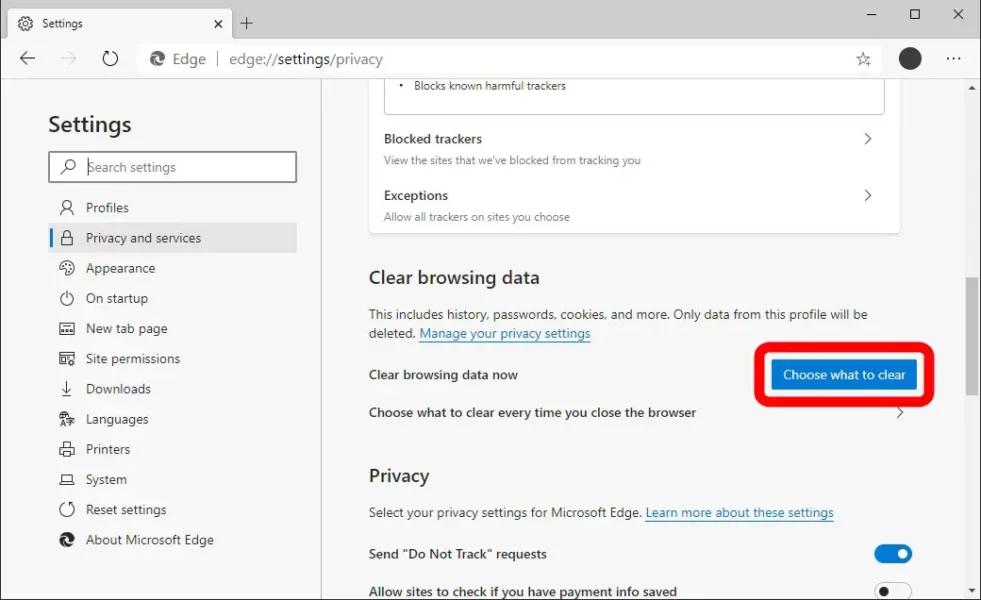Click the Privacy section heading
The height and width of the screenshot is (600, 981).
399,476
